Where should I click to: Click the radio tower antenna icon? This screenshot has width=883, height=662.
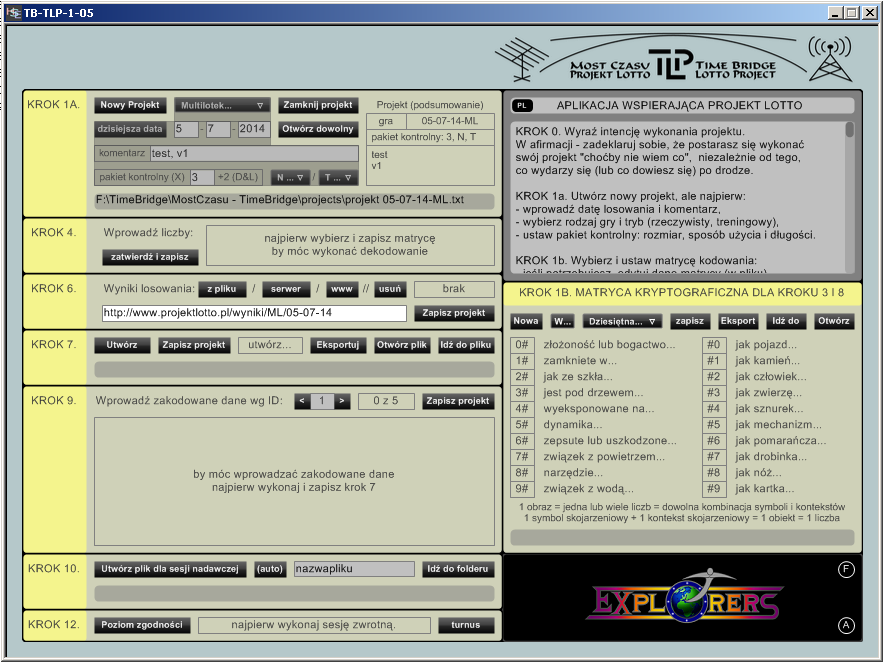pyautogui.click(x=828, y=59)
